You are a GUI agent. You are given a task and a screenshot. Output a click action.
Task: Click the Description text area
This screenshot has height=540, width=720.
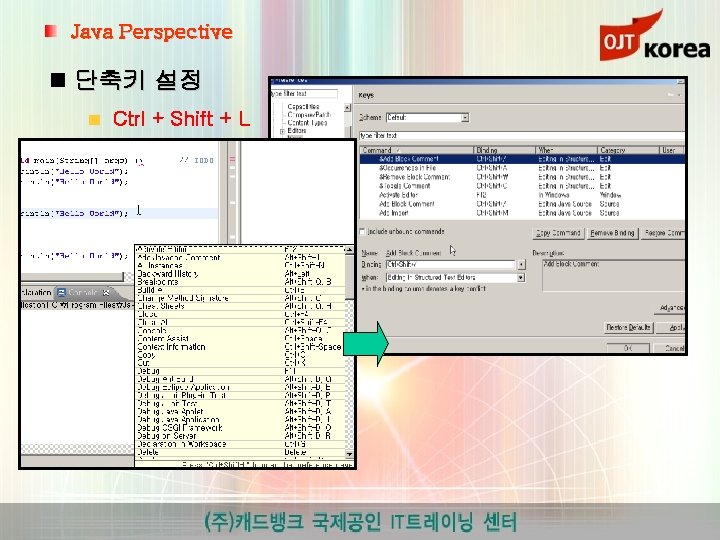click(x=613, y=276)
